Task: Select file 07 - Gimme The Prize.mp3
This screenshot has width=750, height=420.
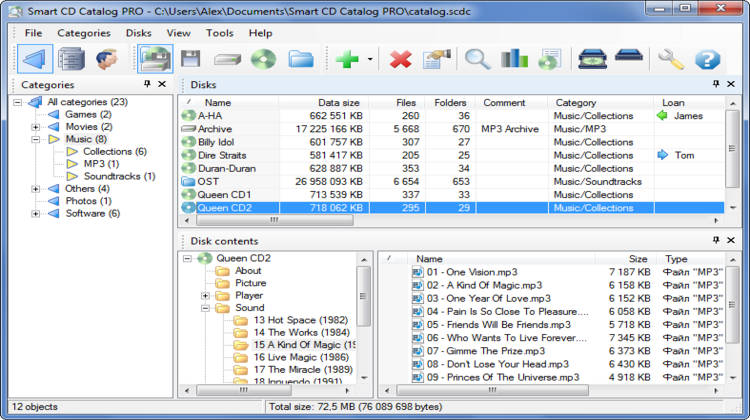Action: [x=486, y=351]
